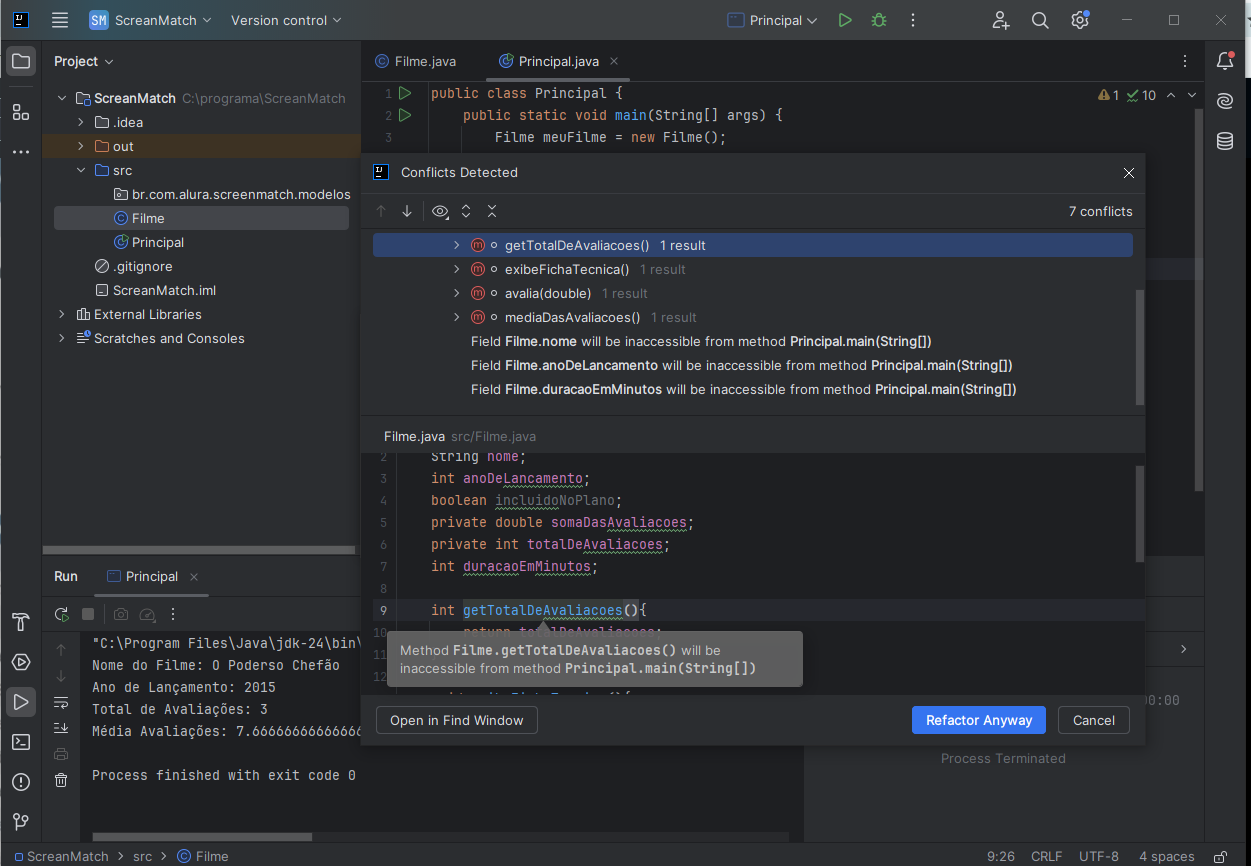The height and width of the screenshot is (866, 1251).
Task: Open the ScreanMatch project dropdown
Action: click(151, 20)
